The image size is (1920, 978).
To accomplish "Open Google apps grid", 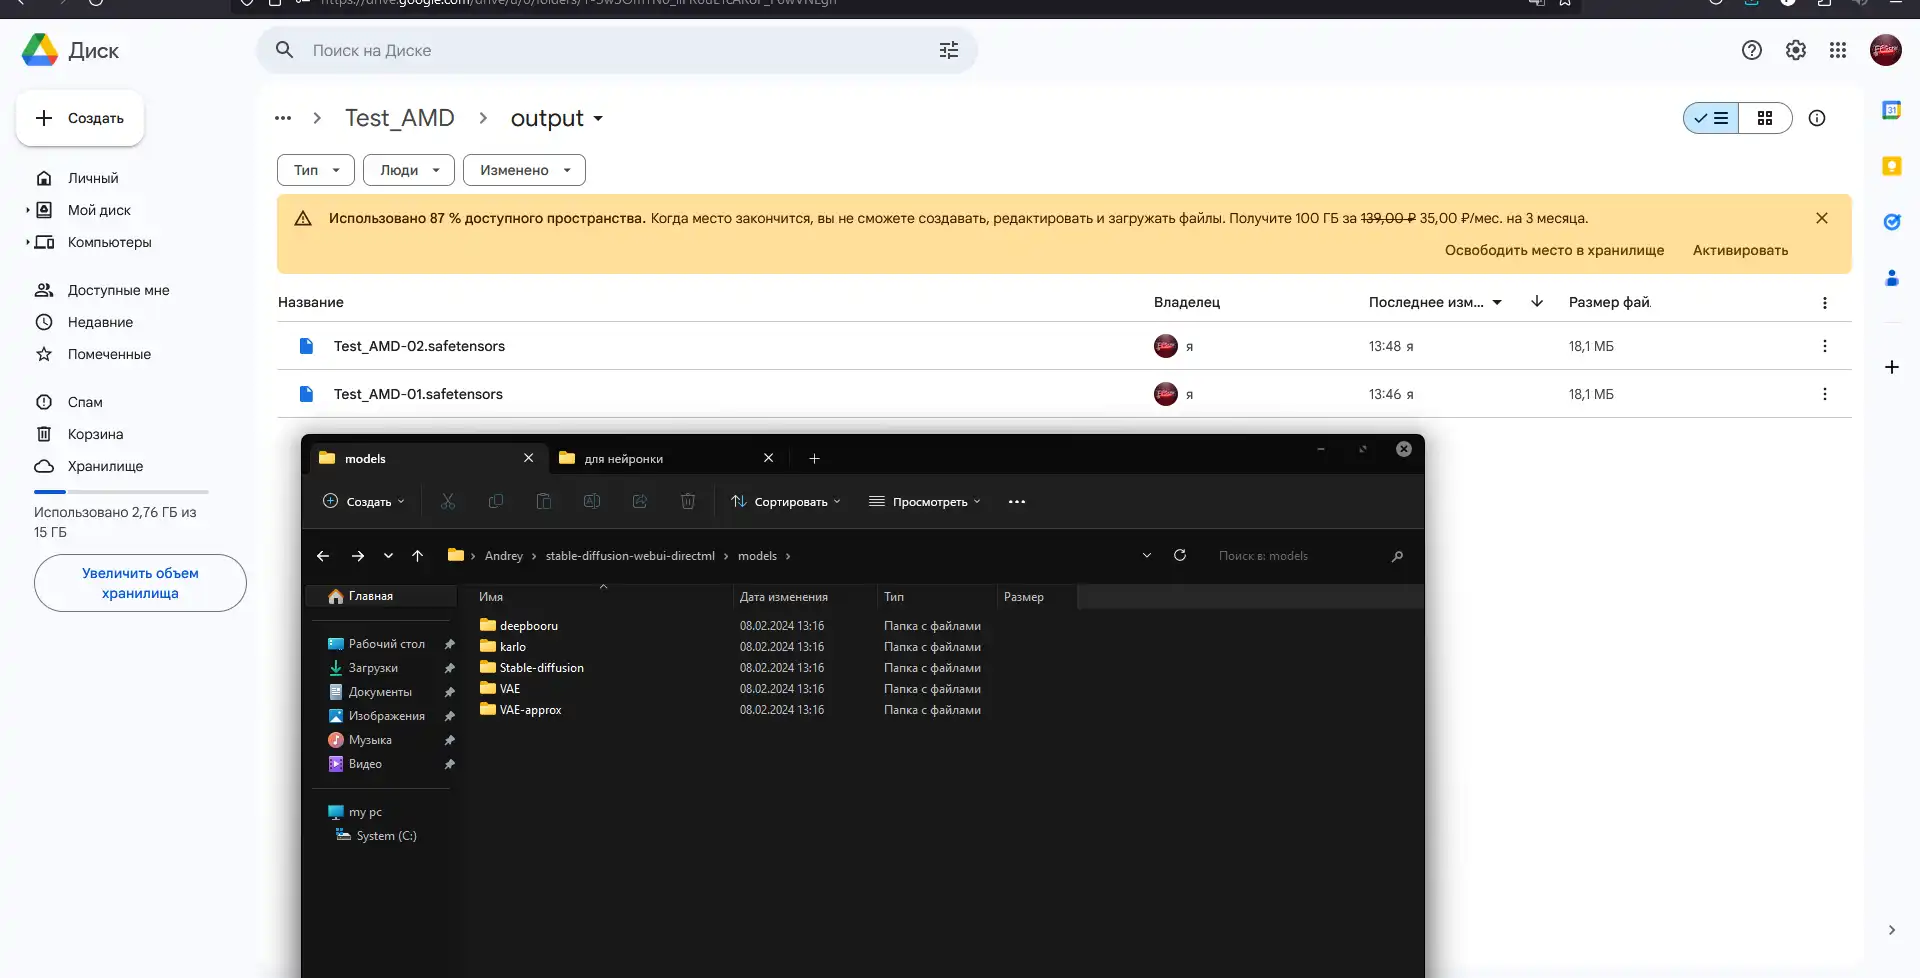I will (x=1838, y=50).
